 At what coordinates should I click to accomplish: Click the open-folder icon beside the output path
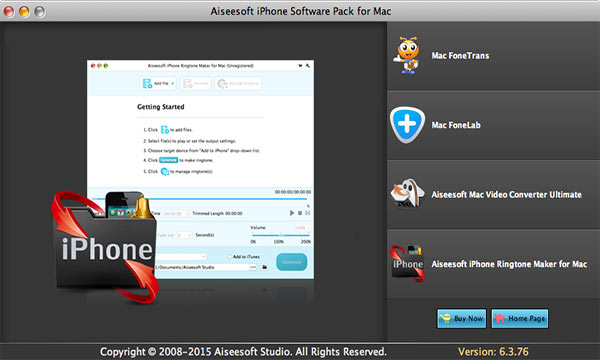pos(264,267)
